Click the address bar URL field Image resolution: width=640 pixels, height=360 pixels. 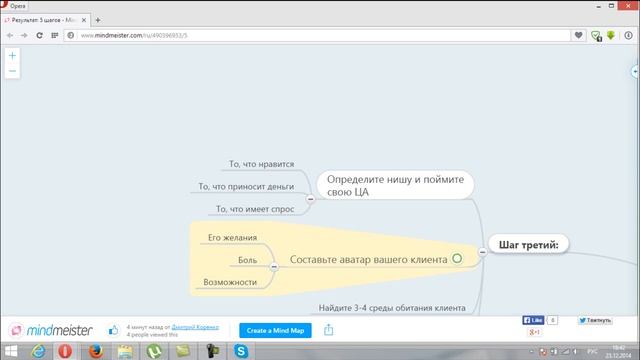point(318,36)
